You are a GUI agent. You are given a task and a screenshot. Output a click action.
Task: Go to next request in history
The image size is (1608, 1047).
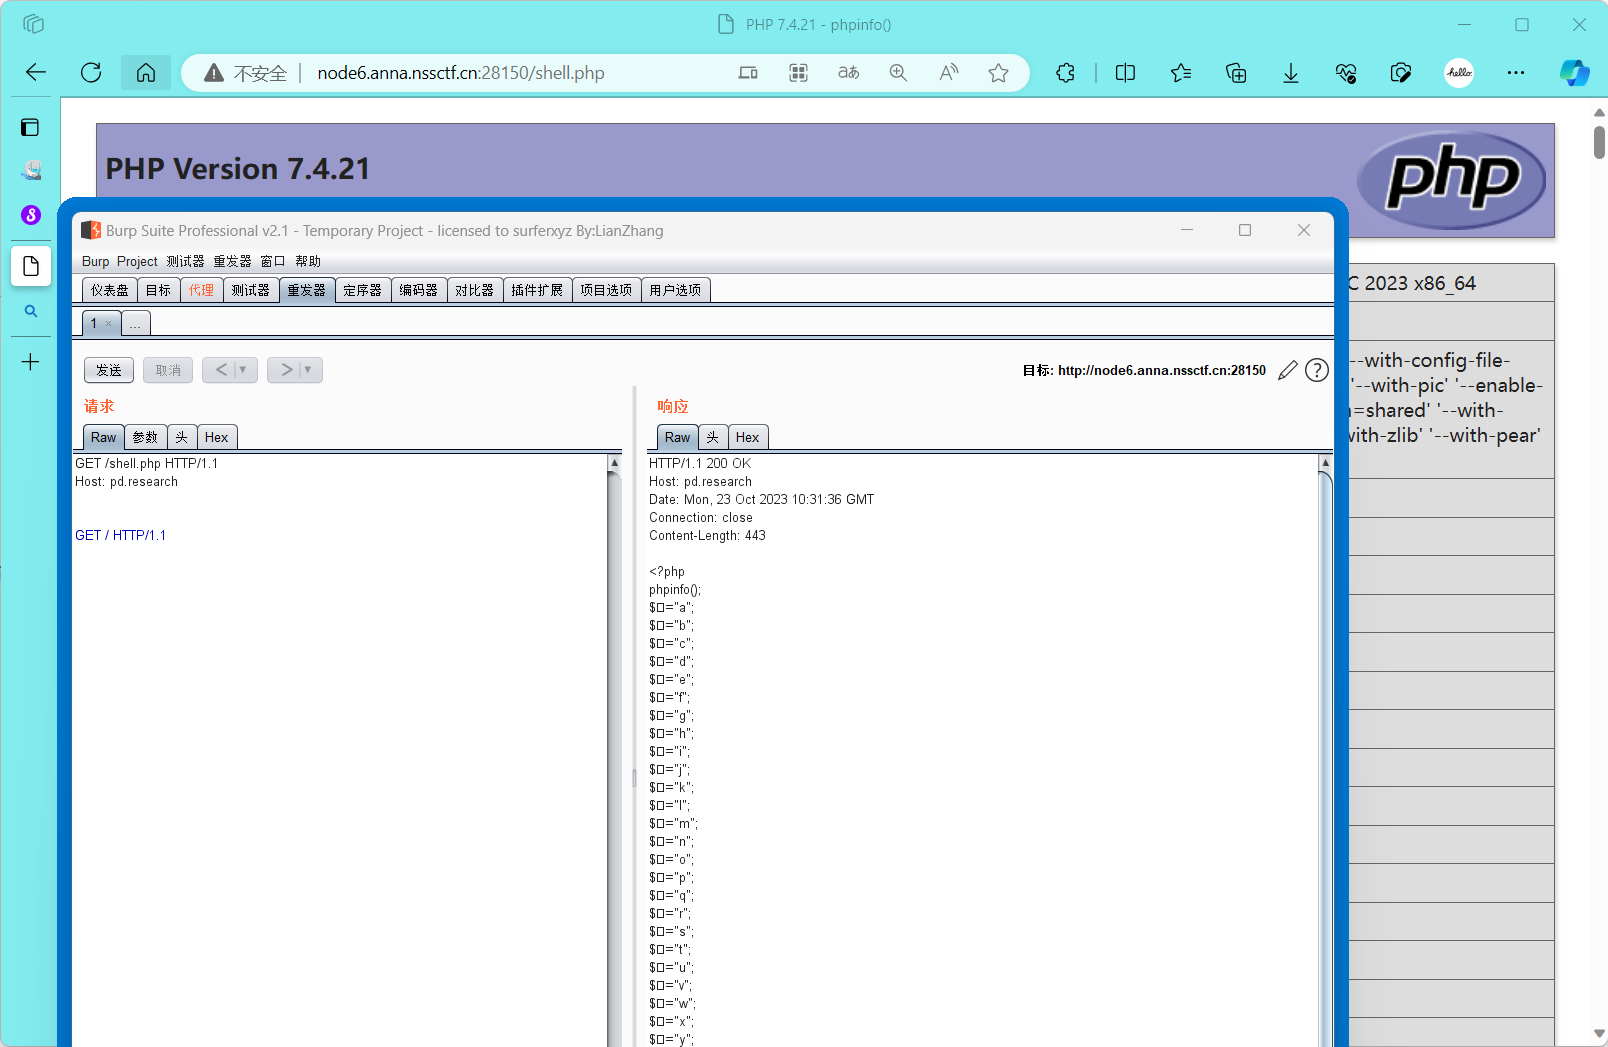(x=286, y=370)
